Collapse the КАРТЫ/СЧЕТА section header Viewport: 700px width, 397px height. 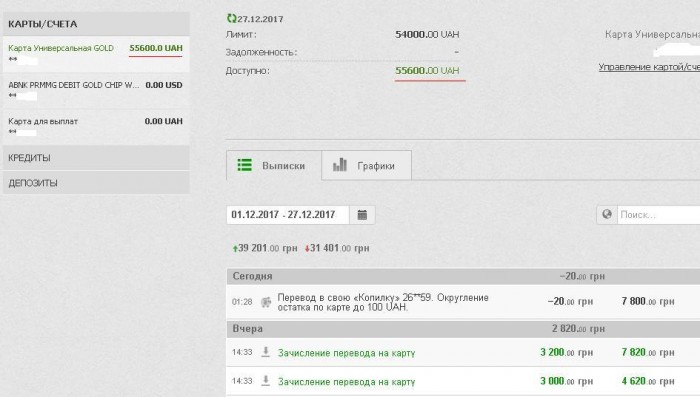click(x=96, y=24)
